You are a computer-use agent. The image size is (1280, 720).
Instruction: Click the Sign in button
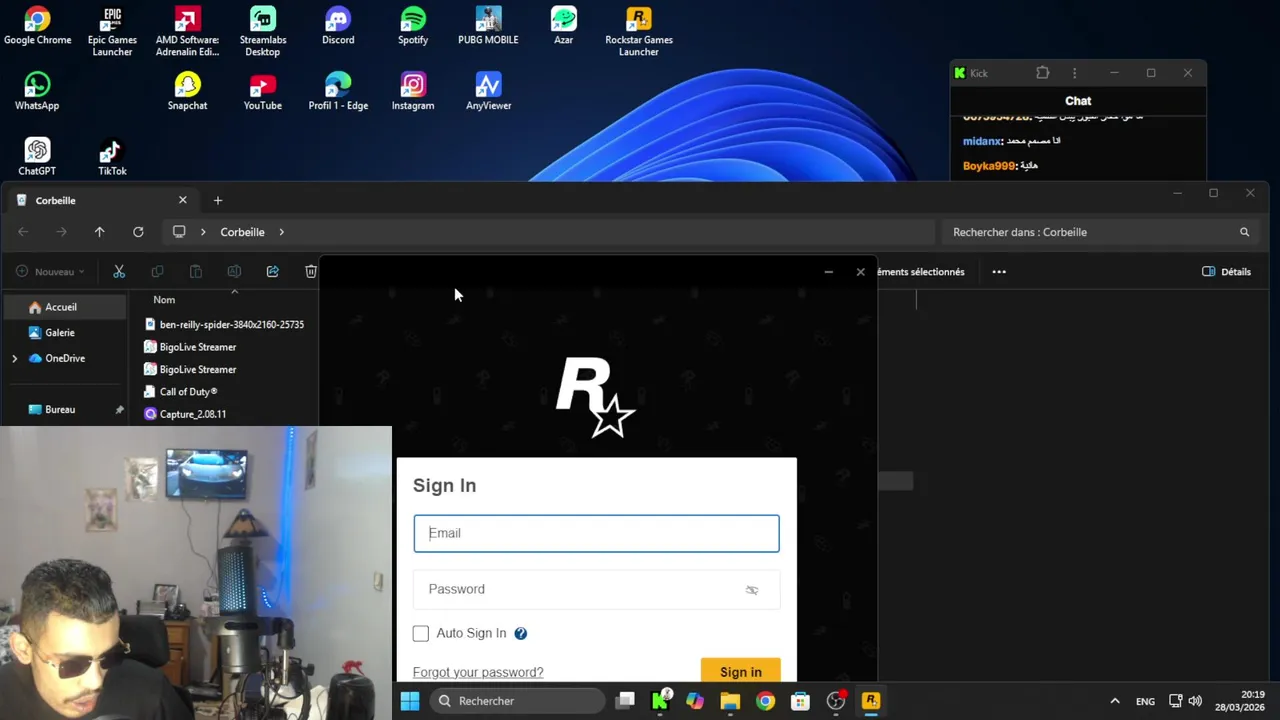click(x=741, y=671)
